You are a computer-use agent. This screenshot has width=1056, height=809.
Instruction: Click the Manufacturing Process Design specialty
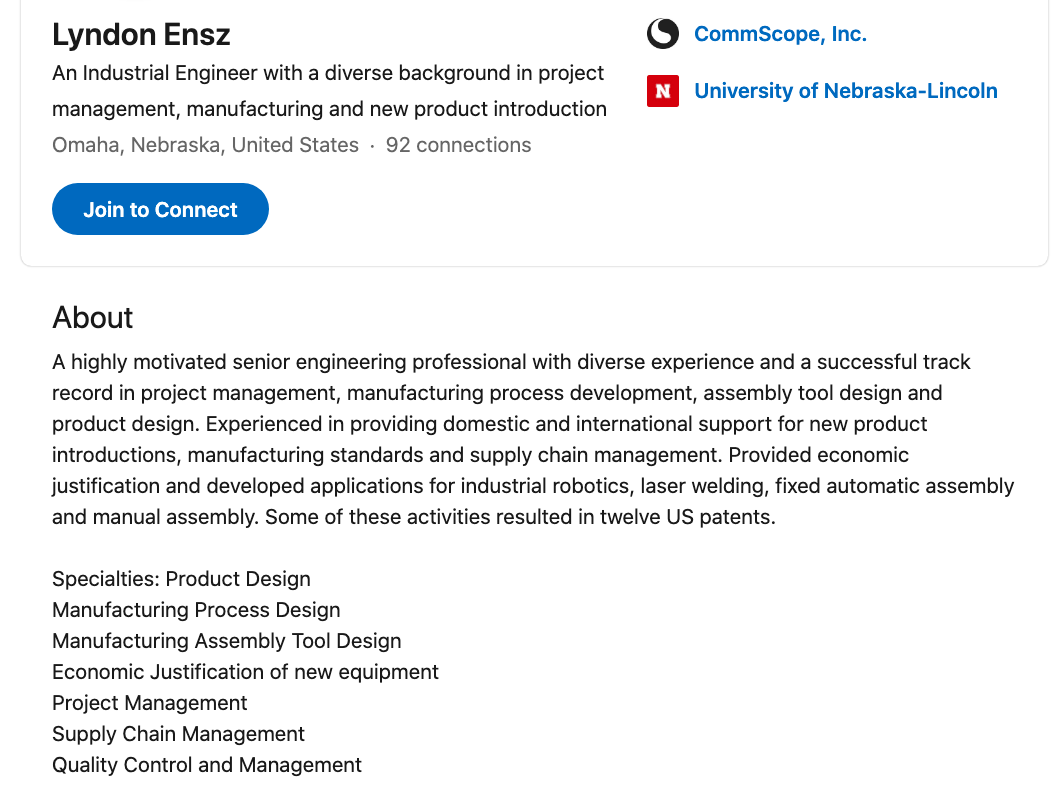pyautogui.click(x=196, y=610)
